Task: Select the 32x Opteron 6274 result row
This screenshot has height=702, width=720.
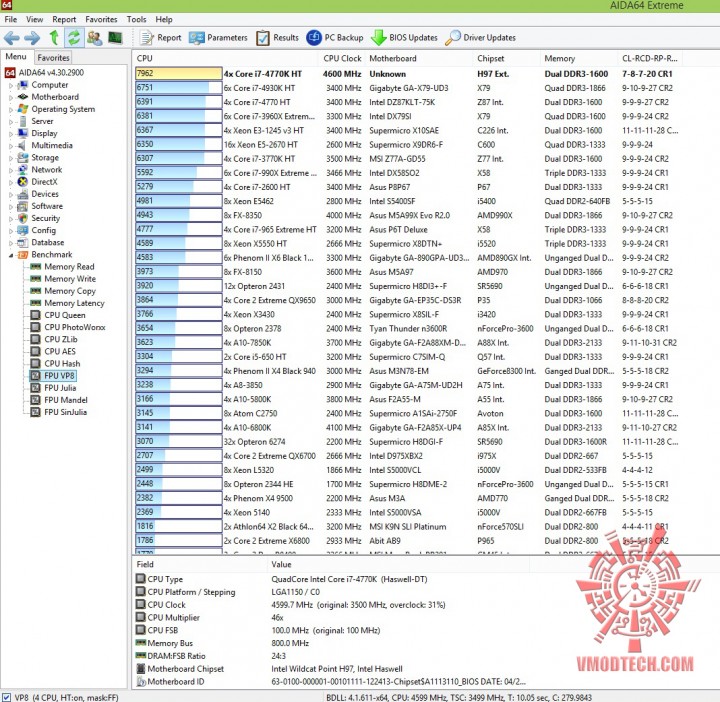Action: (409, 442)
